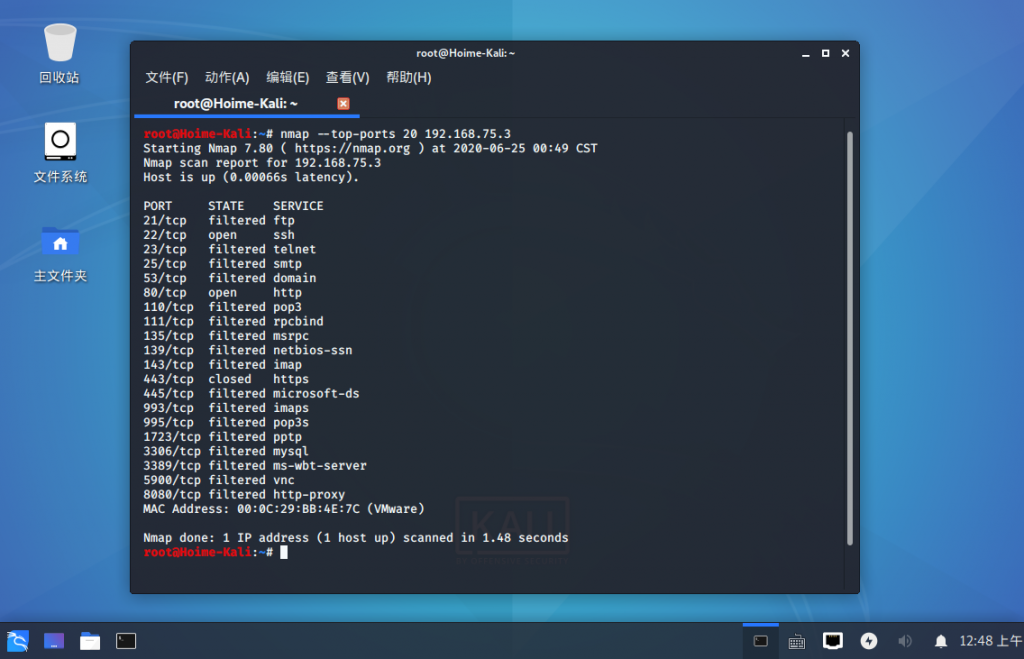Click the terminal vertical scrollbar
The height and width of the screenshot is (659, 1024).
pyautogui.click(x=850, y=338)
